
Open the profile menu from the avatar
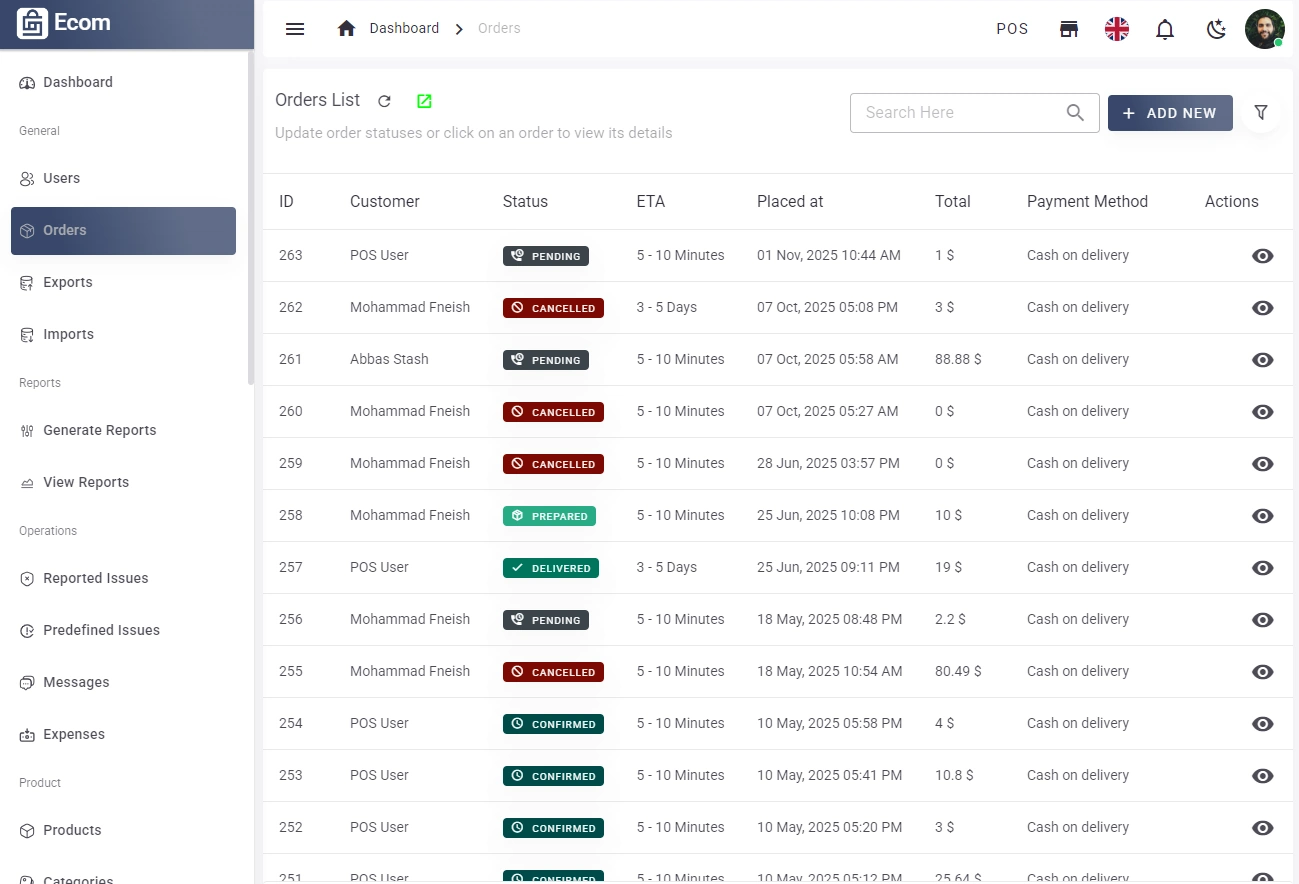tap(1264, 29)
